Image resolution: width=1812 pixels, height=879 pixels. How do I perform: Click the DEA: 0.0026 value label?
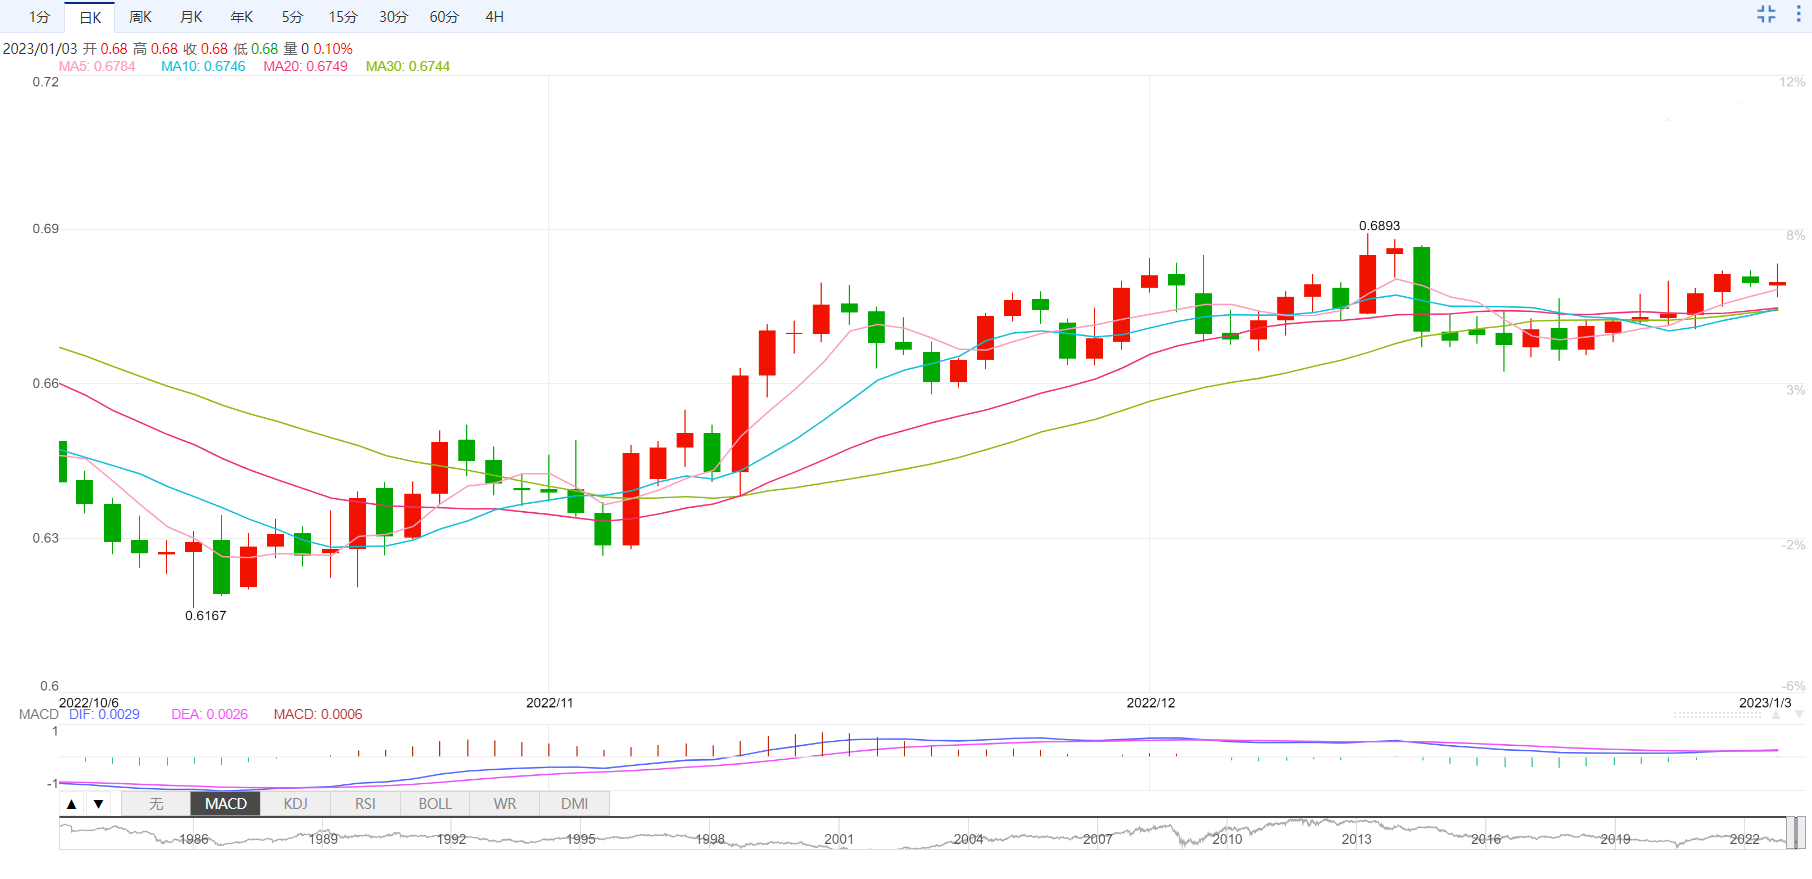click(209, 714)
